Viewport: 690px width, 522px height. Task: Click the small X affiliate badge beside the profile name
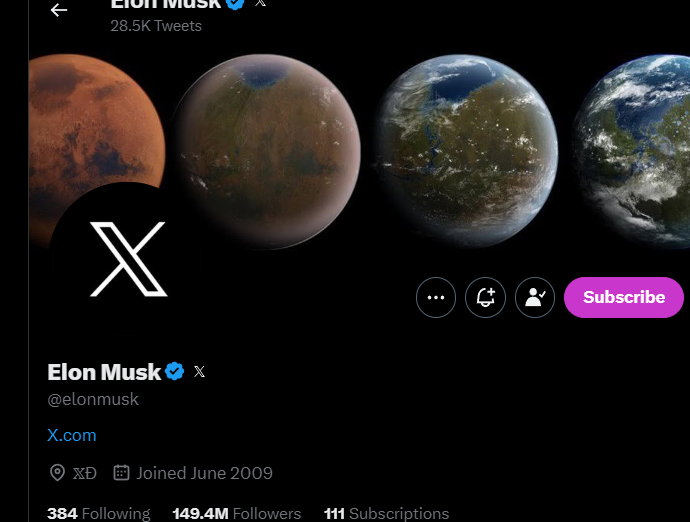[199, 372]
